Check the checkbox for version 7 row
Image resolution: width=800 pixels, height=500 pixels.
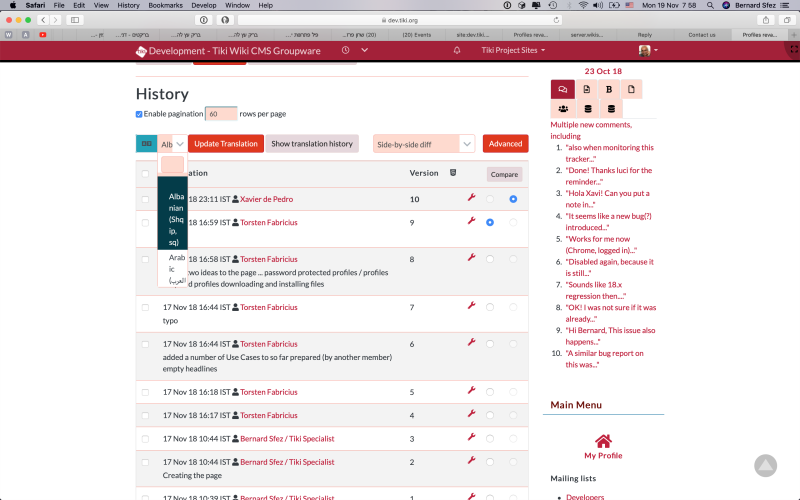point(145,307)
